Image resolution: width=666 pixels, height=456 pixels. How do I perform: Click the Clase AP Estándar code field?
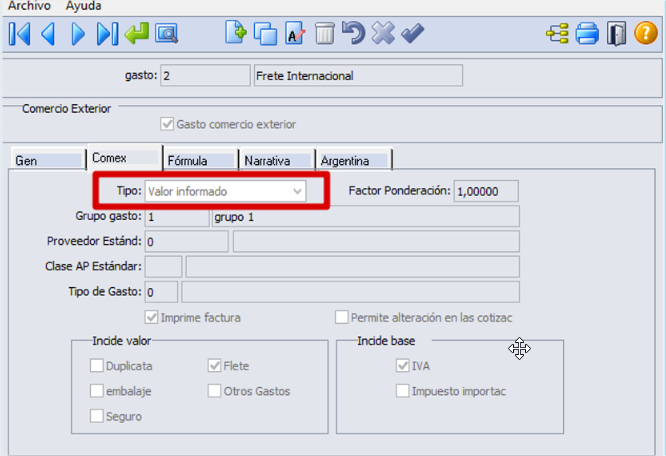tap(164, 267)
